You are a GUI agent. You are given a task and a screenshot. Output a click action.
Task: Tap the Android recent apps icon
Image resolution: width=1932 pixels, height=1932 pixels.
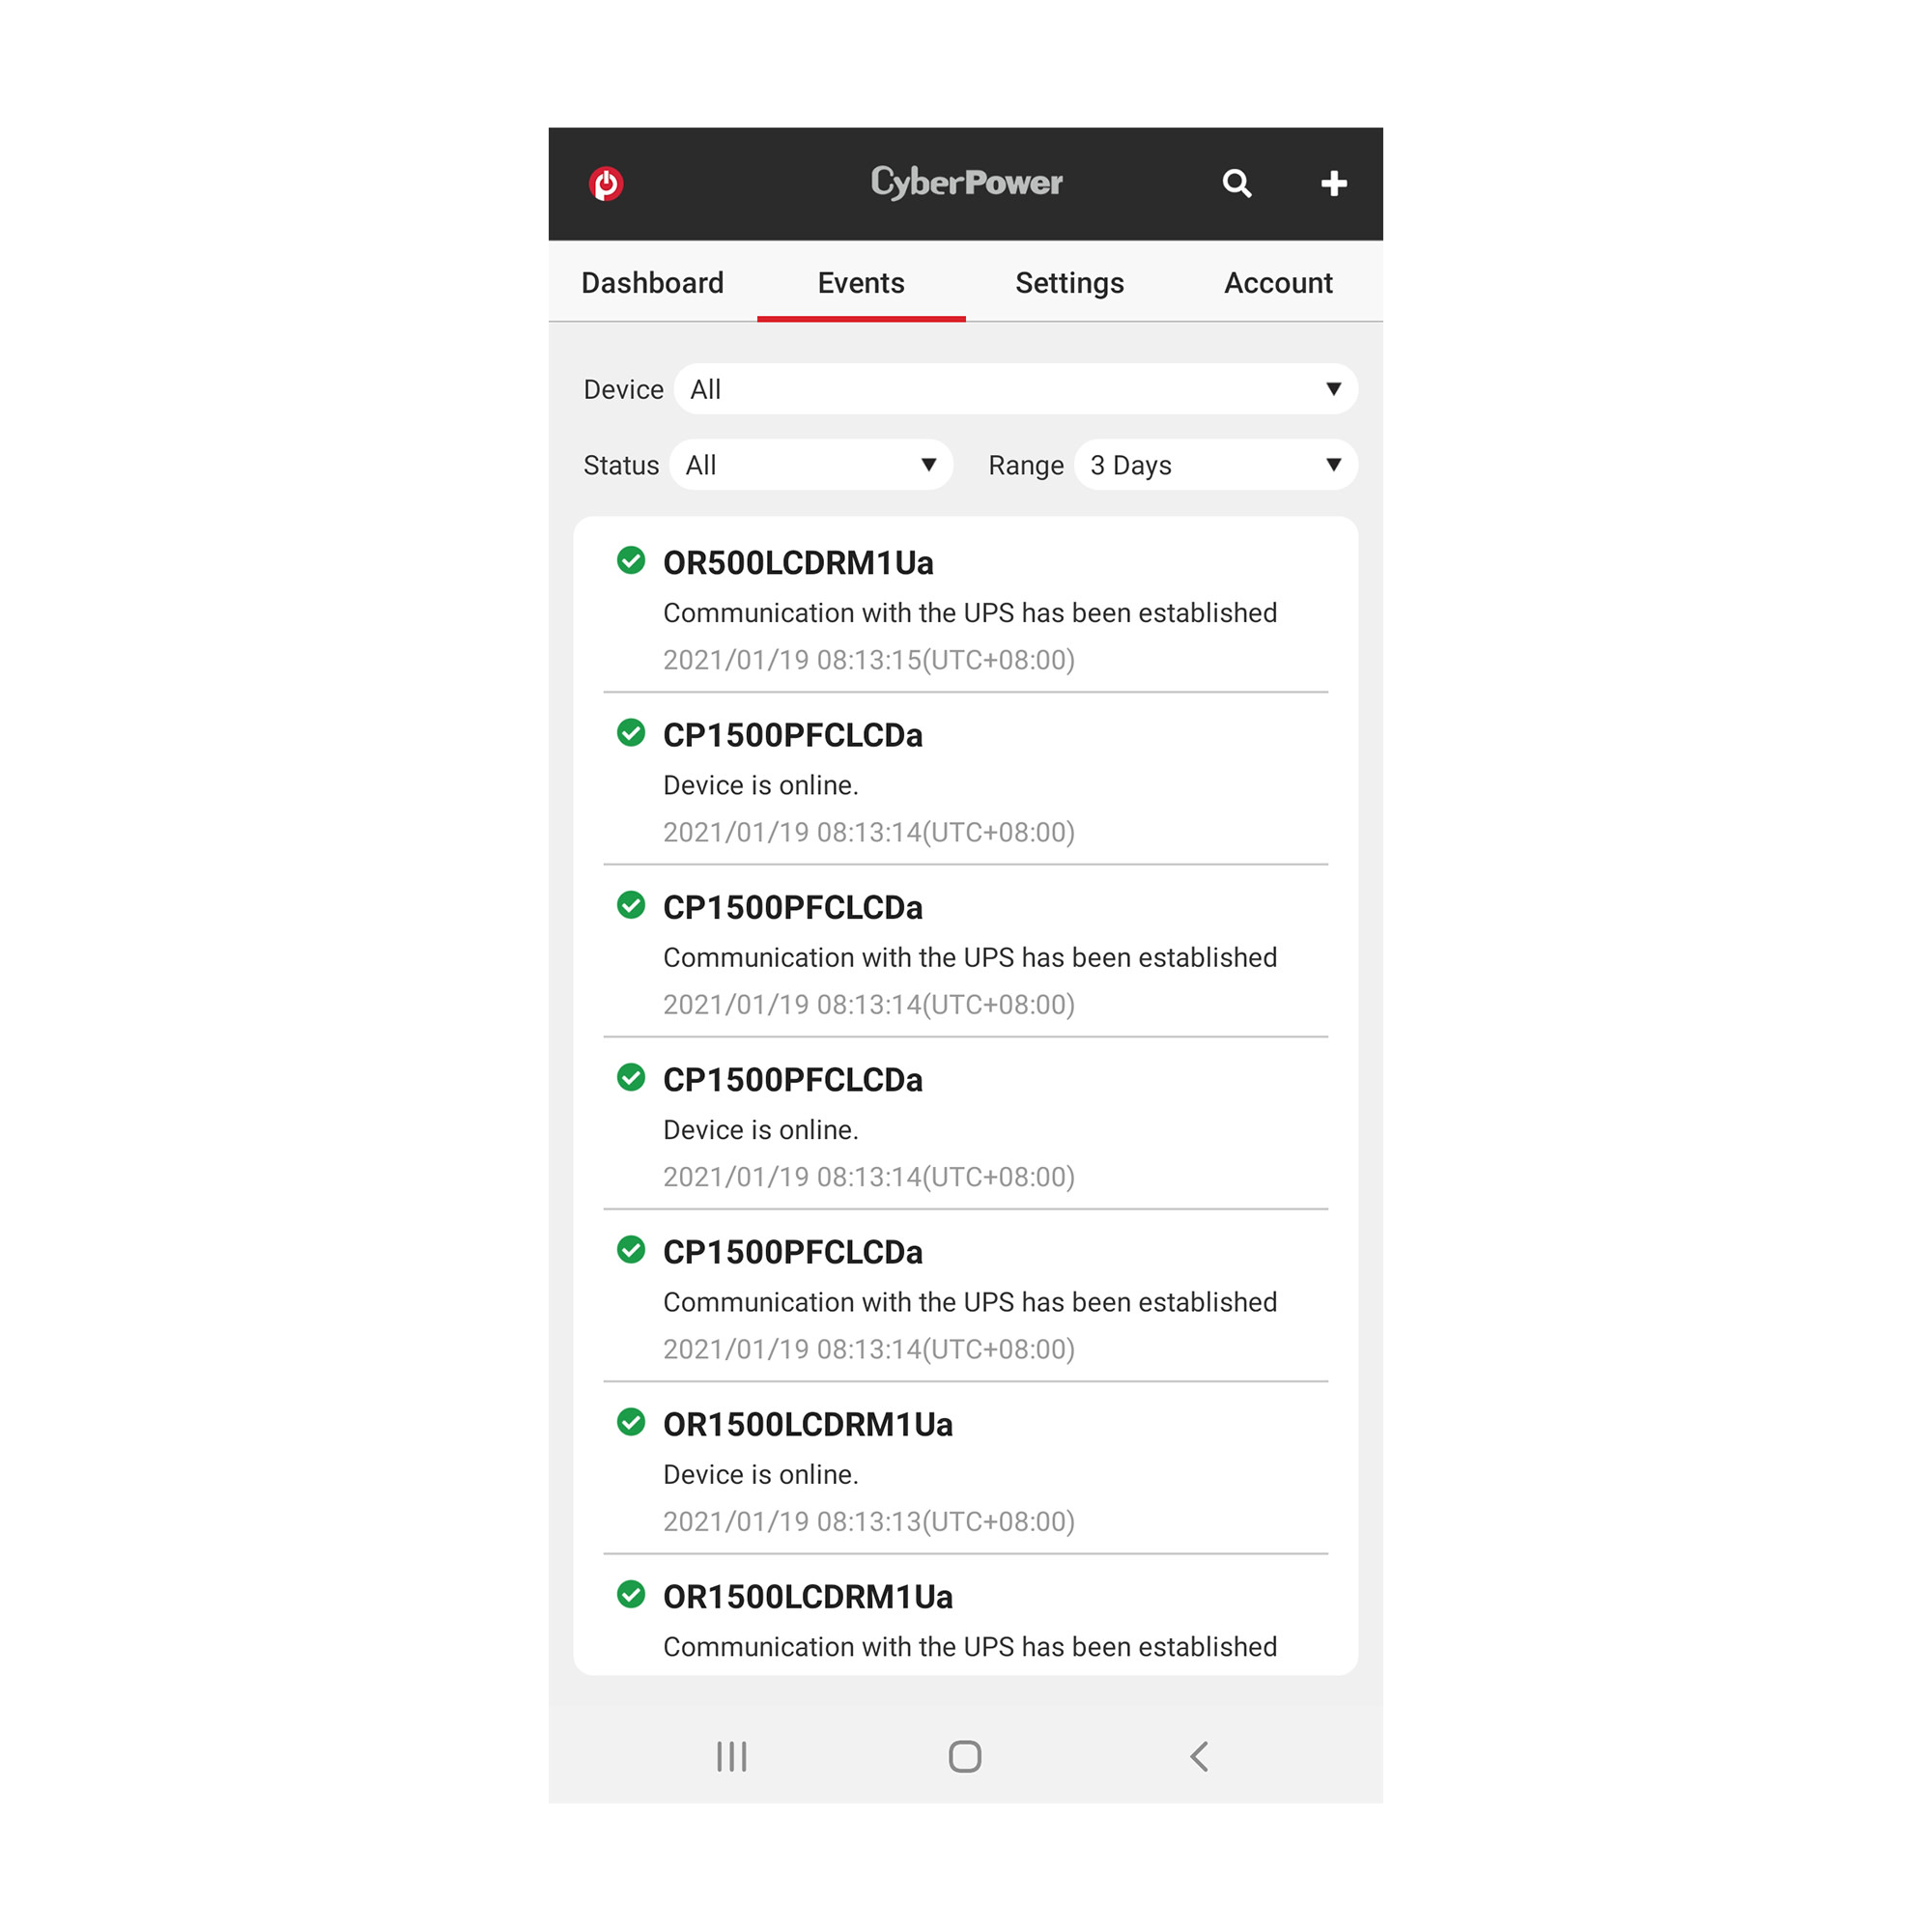click(x=731, y=1756)
